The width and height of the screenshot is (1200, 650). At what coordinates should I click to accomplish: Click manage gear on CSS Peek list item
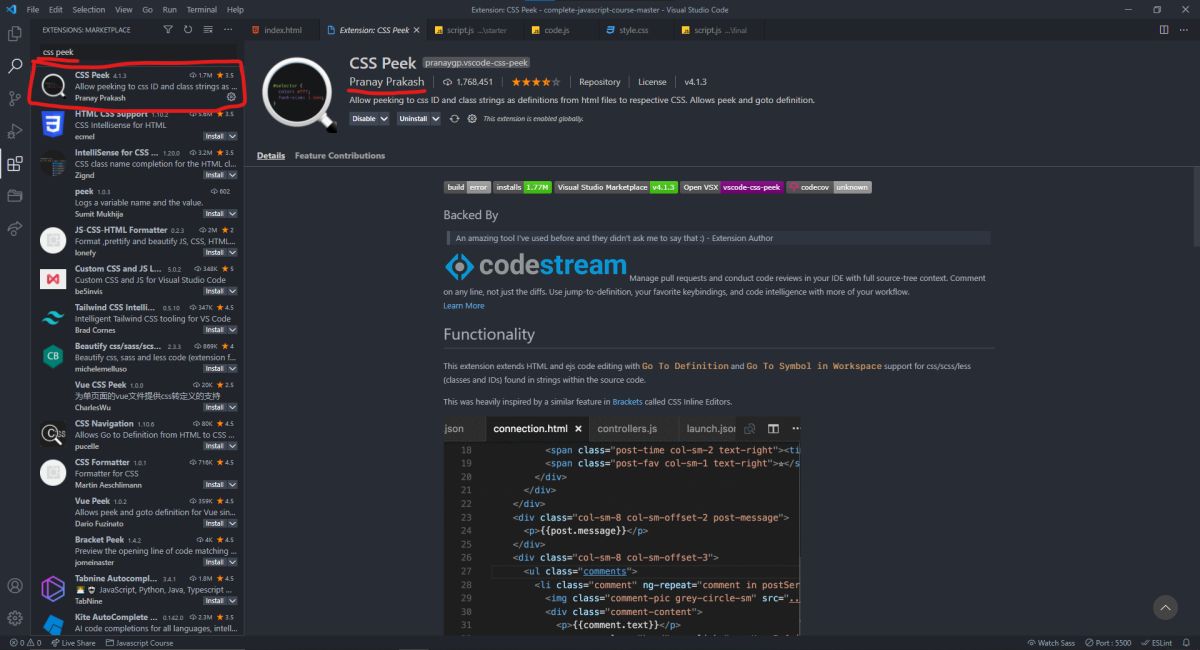231,97
